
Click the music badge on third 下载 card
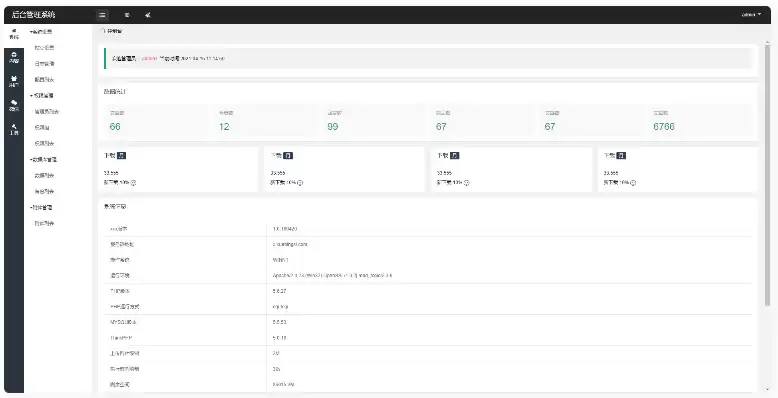tap(455, 155)
